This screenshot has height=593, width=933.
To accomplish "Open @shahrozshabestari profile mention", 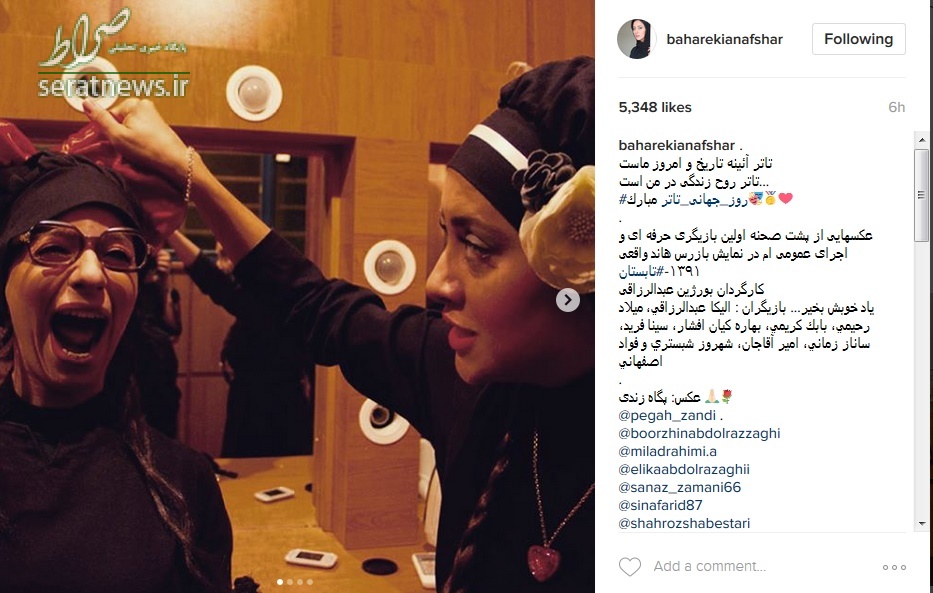I will click(684, 523).
